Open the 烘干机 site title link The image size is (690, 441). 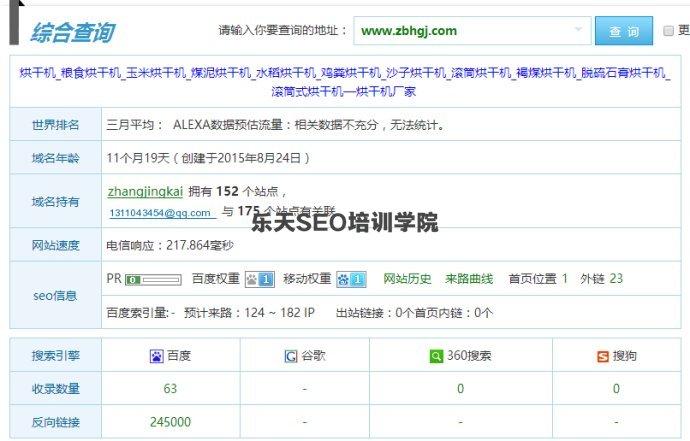pos(345,82)
